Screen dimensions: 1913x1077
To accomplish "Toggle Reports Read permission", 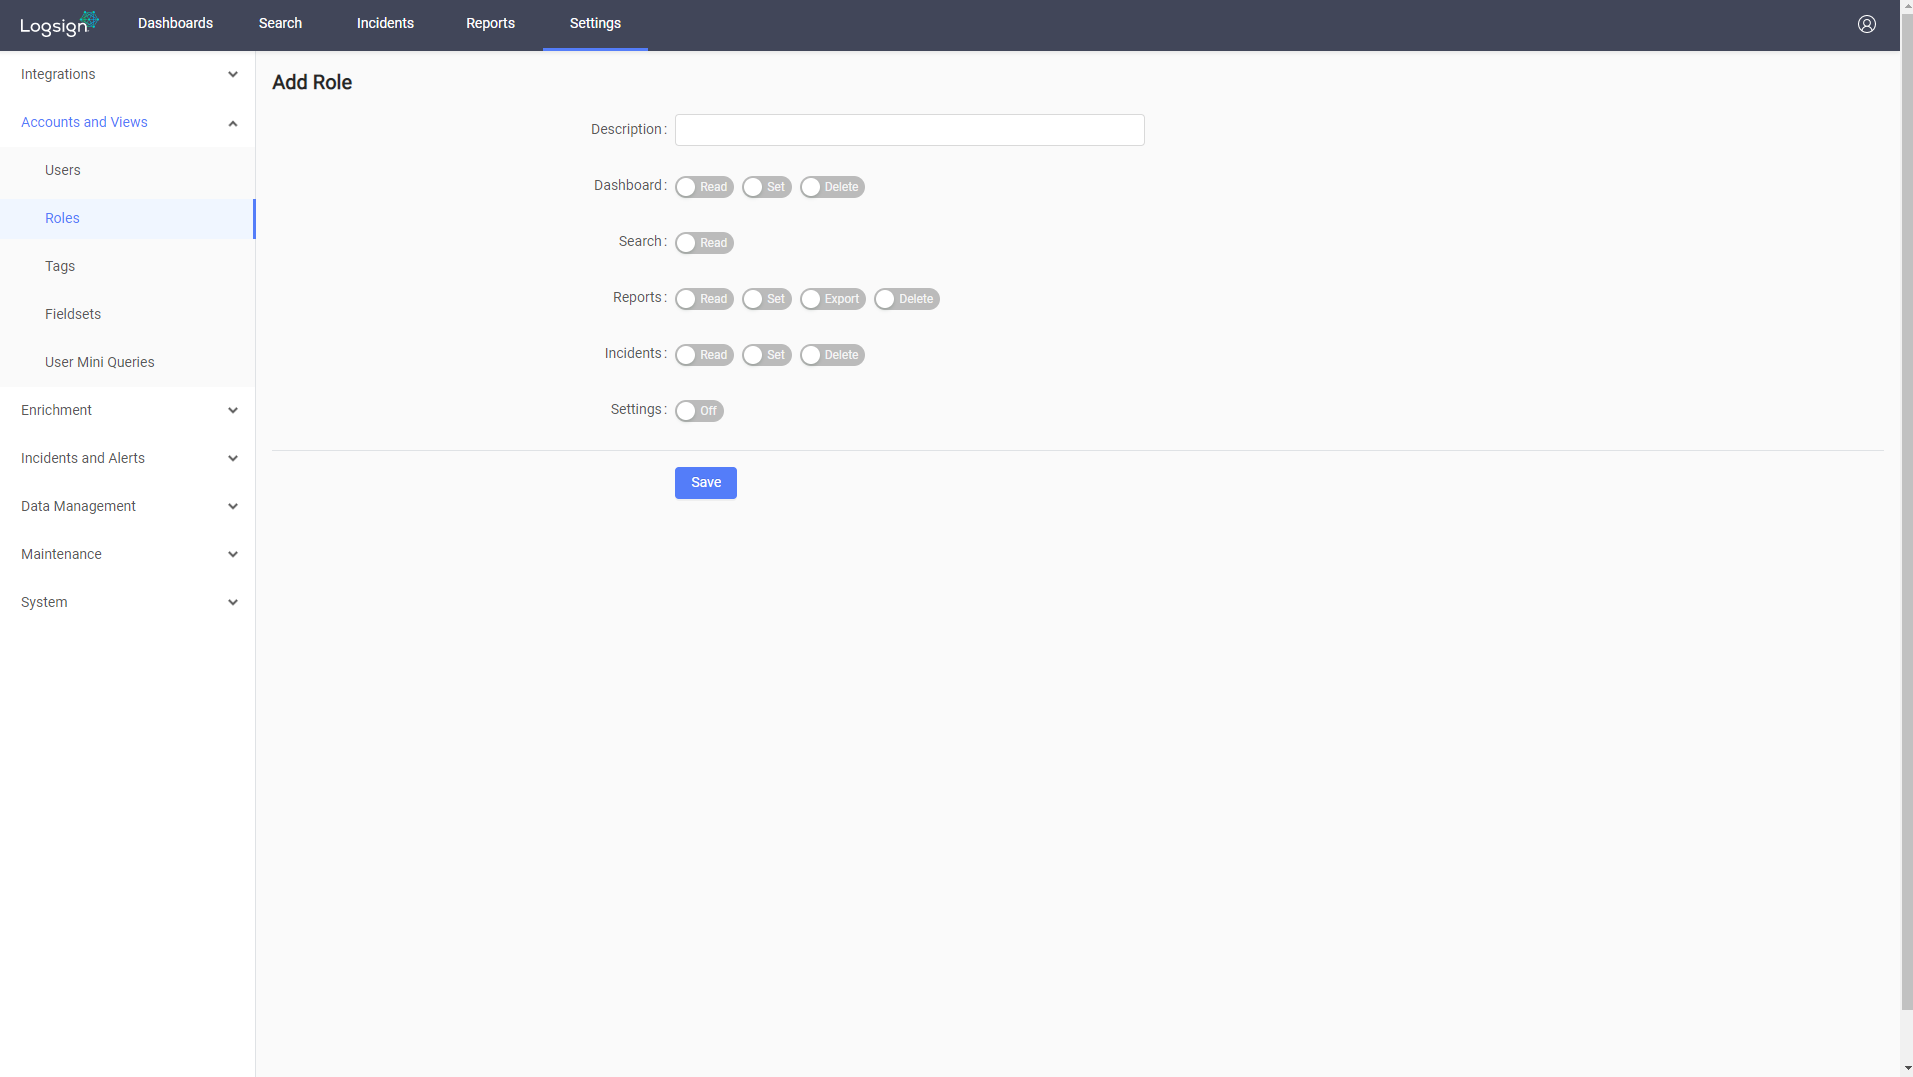I will click(x=704, y=299).
